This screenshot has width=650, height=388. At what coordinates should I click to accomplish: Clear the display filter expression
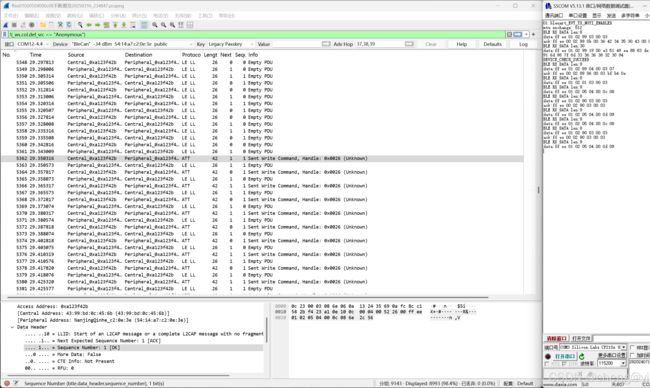pos(509,34)
